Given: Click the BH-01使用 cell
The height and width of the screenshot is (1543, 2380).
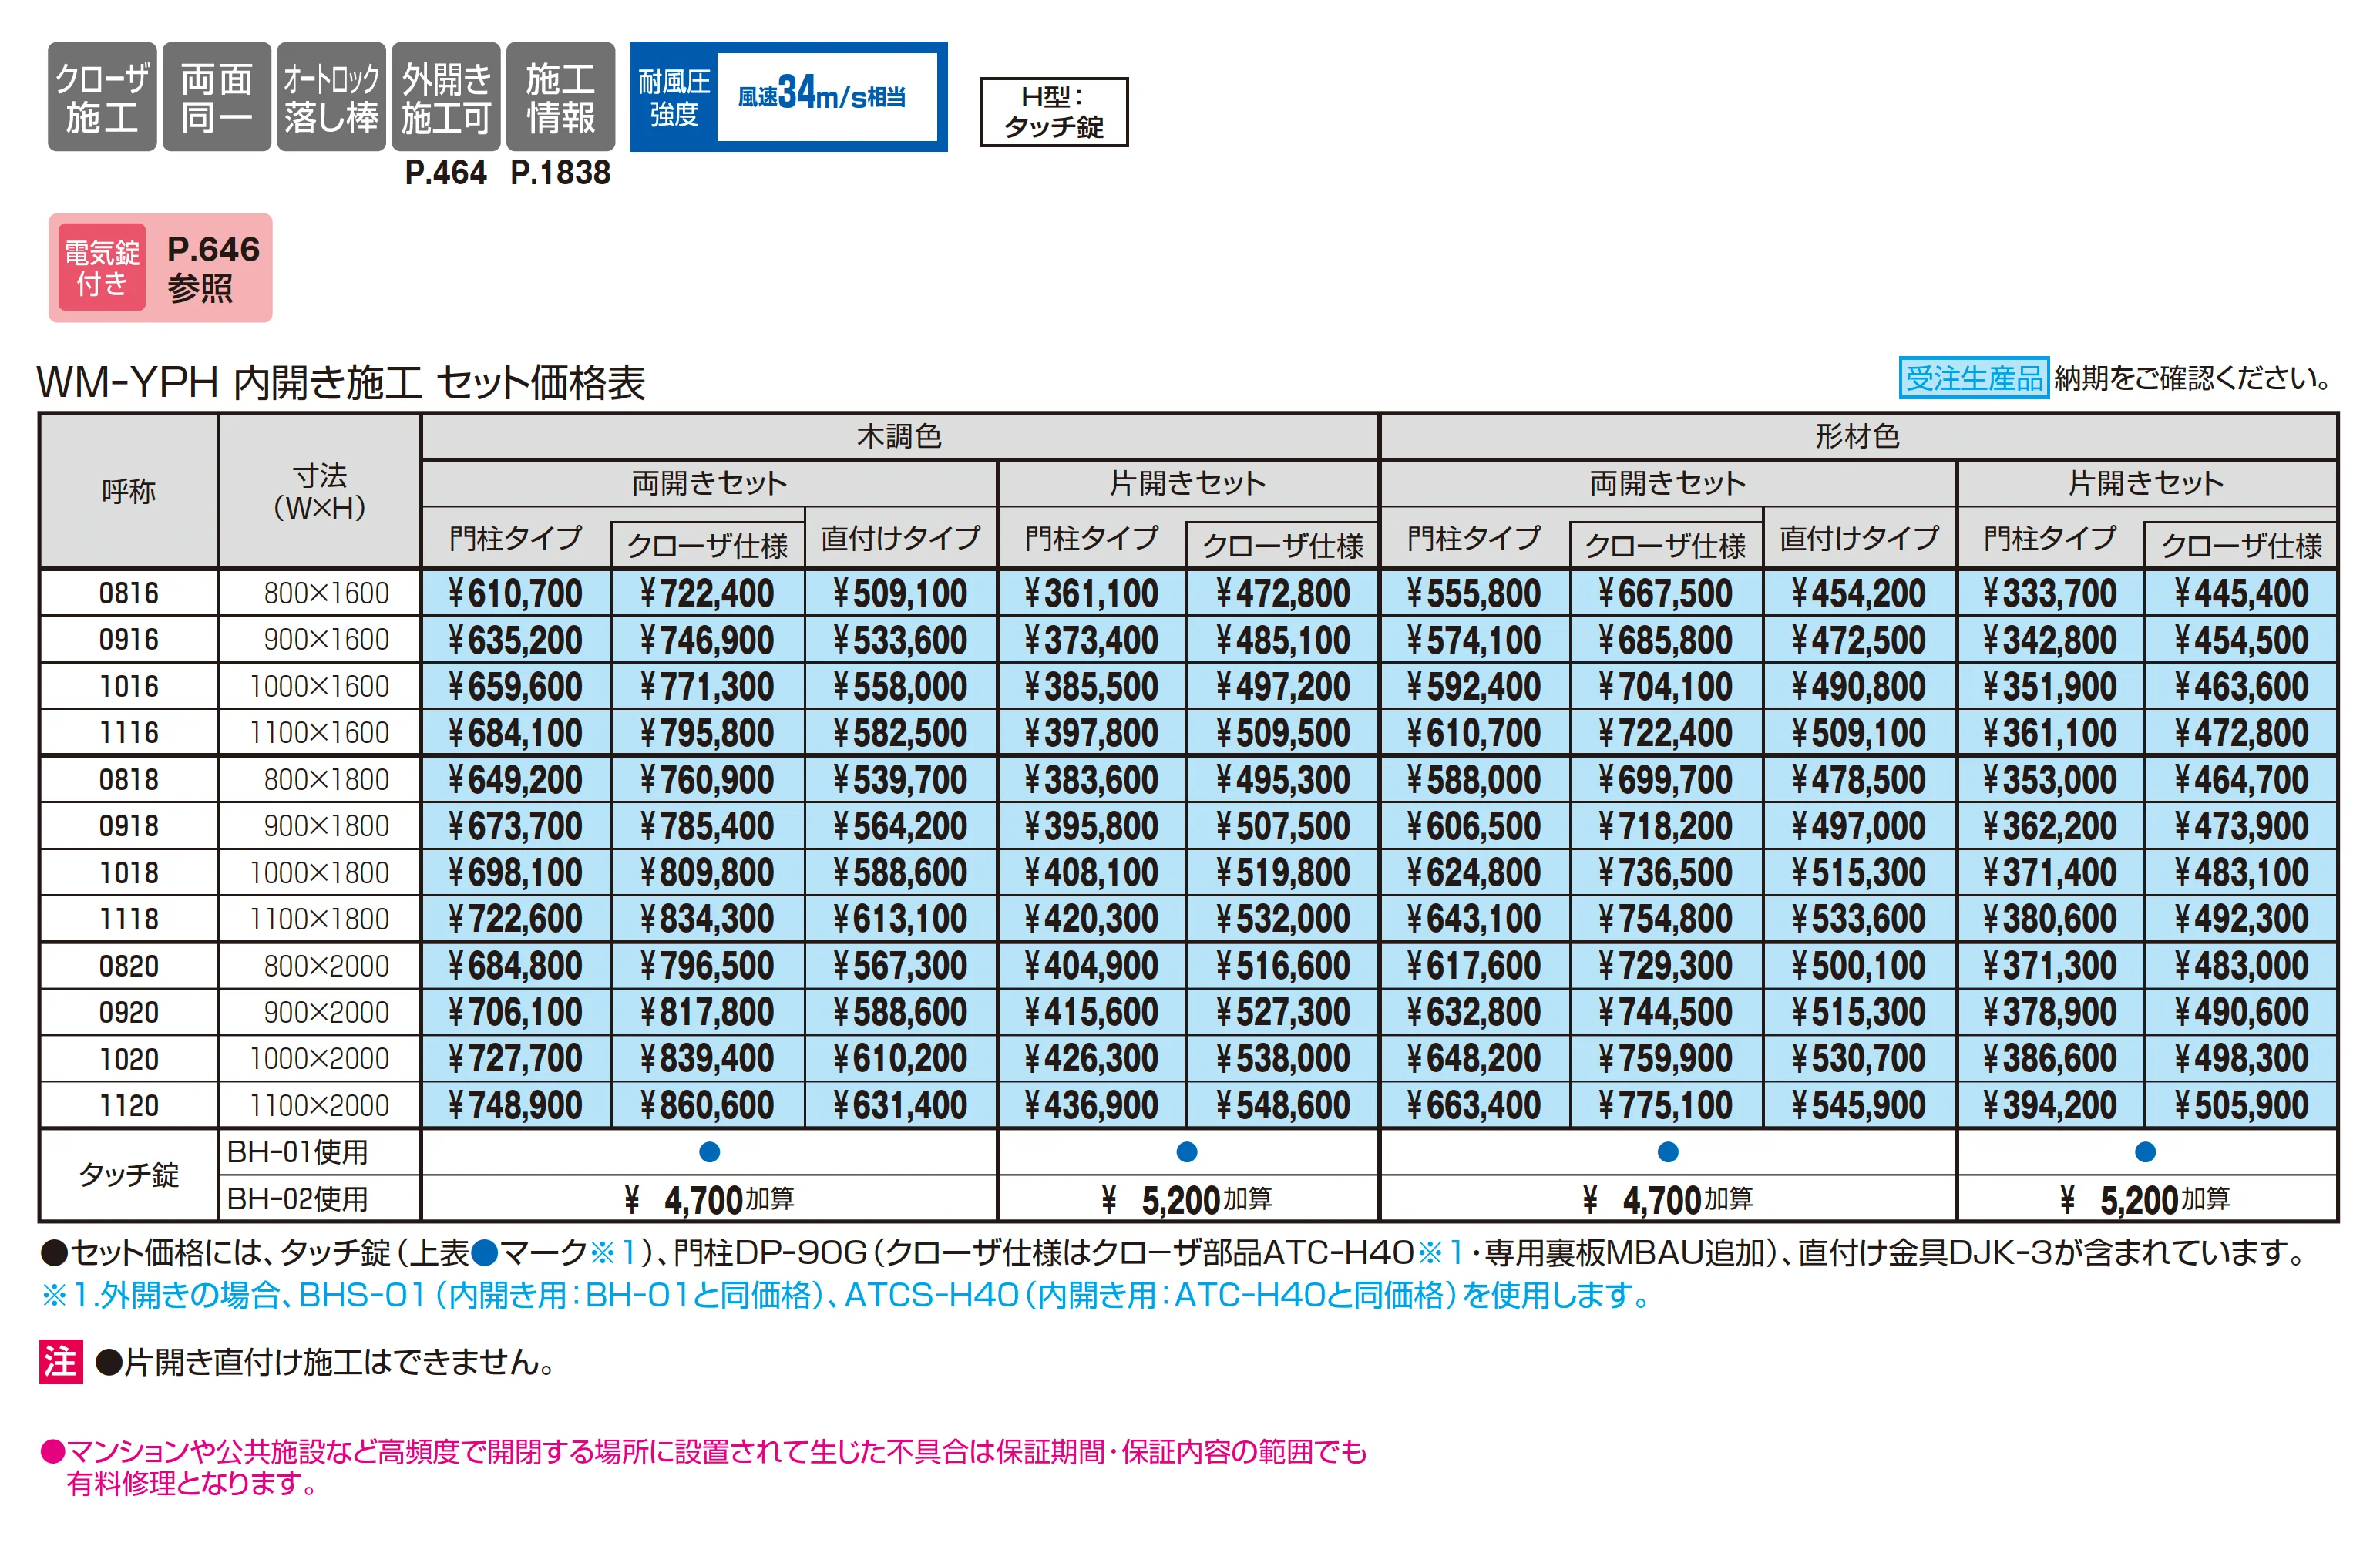Looking at the screenshot, I should coord(319,1152).
